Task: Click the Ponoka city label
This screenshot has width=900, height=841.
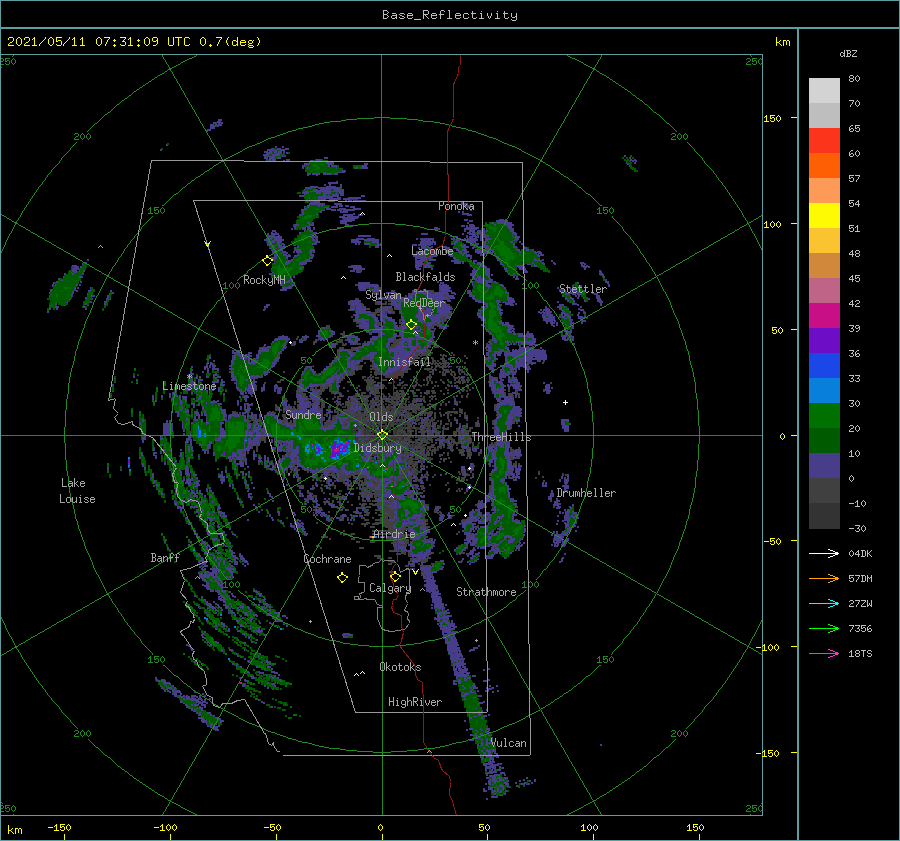Action: 456,206
